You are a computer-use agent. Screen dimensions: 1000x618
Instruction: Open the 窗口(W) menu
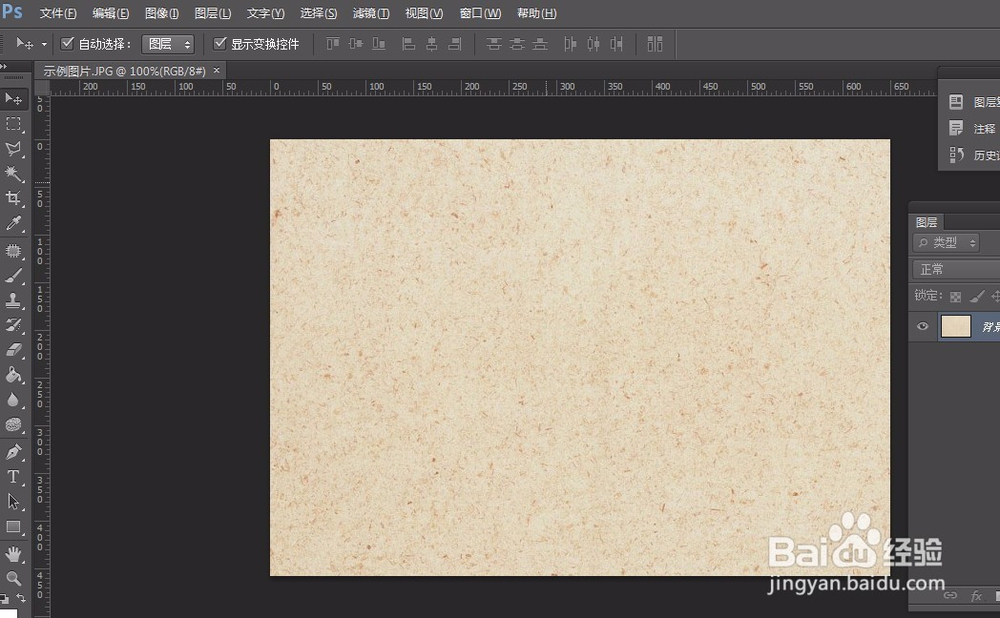(x=480, y=13)
